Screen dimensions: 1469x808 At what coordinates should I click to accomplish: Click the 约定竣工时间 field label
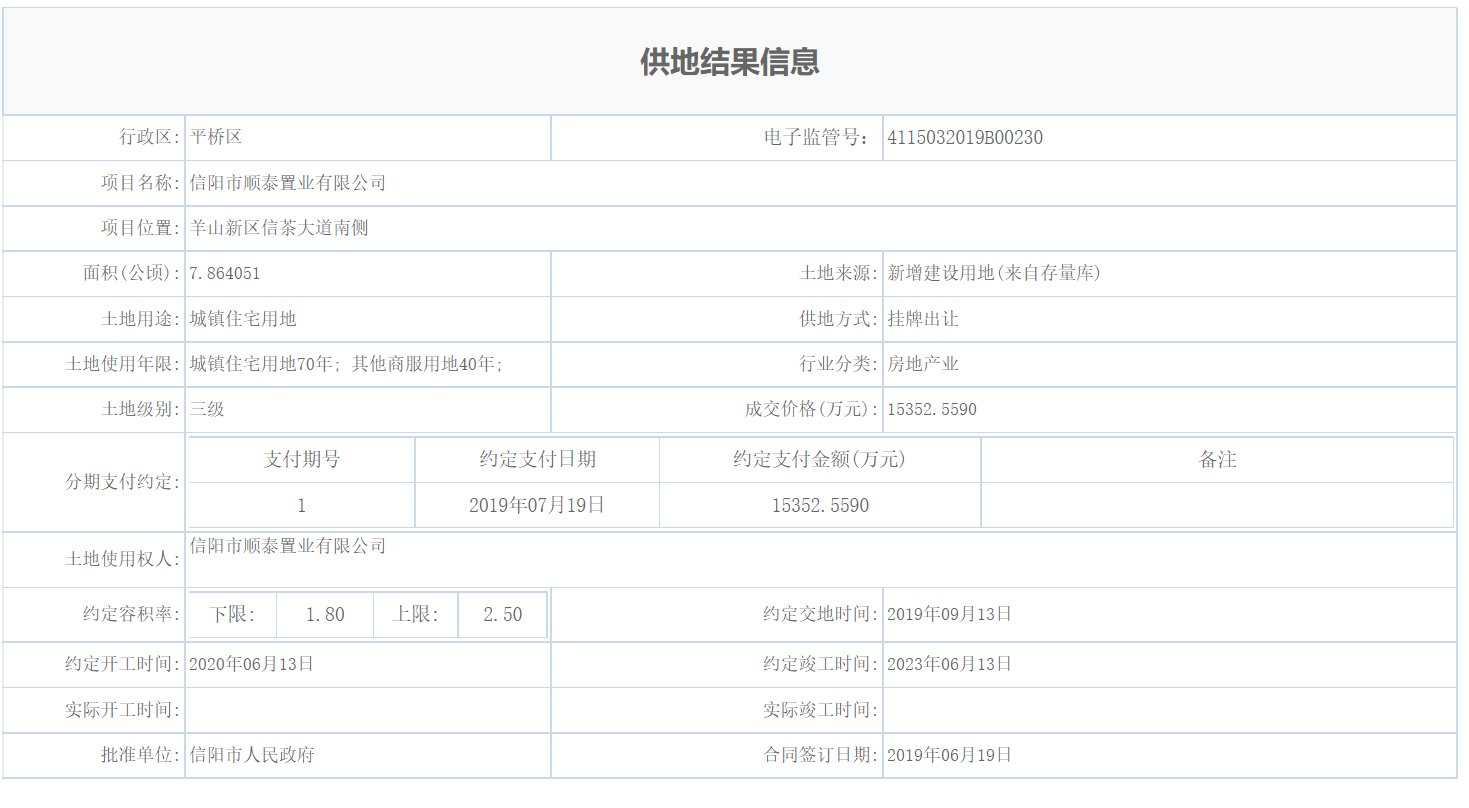821,664
